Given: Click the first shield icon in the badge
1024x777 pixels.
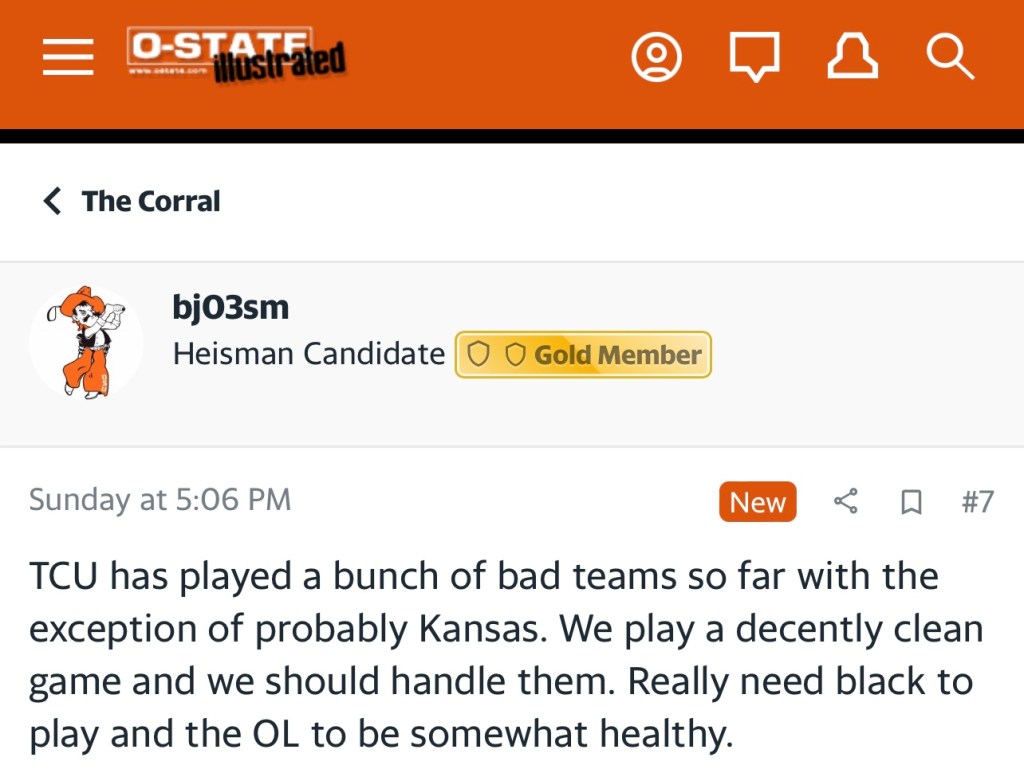Looking at the screenshot, I should [x=479, y=355].
